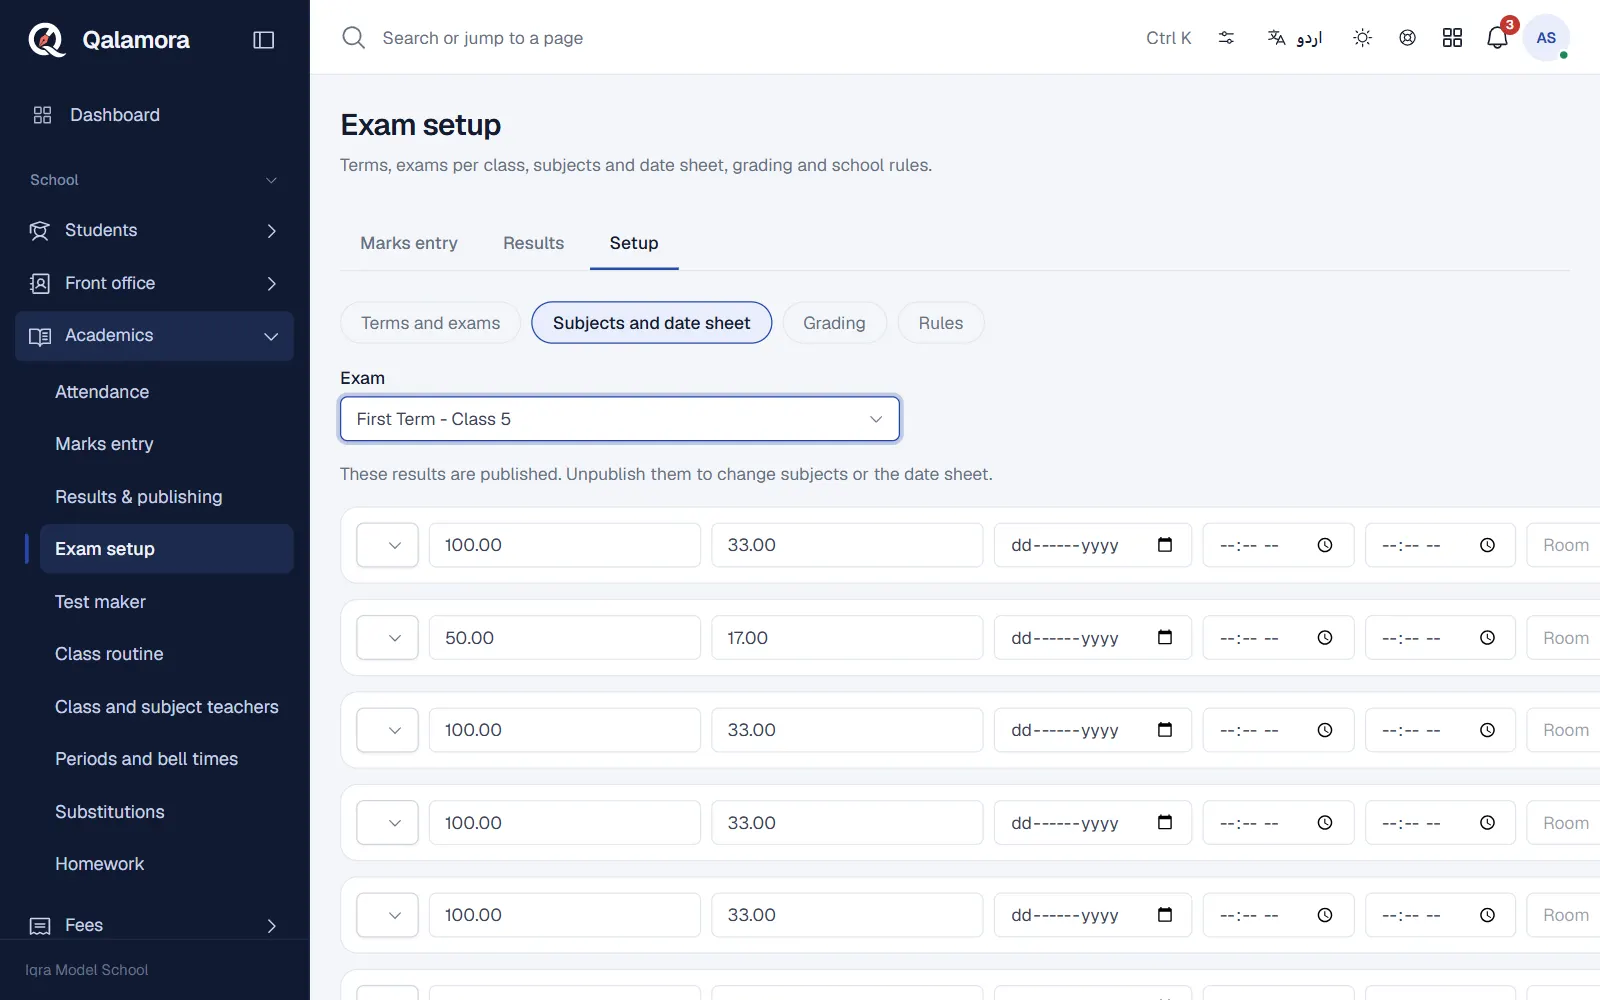This screenshot has height=1000, width=1600.
Task: Open calendar picker in first row
Action: coord(1165,545)
